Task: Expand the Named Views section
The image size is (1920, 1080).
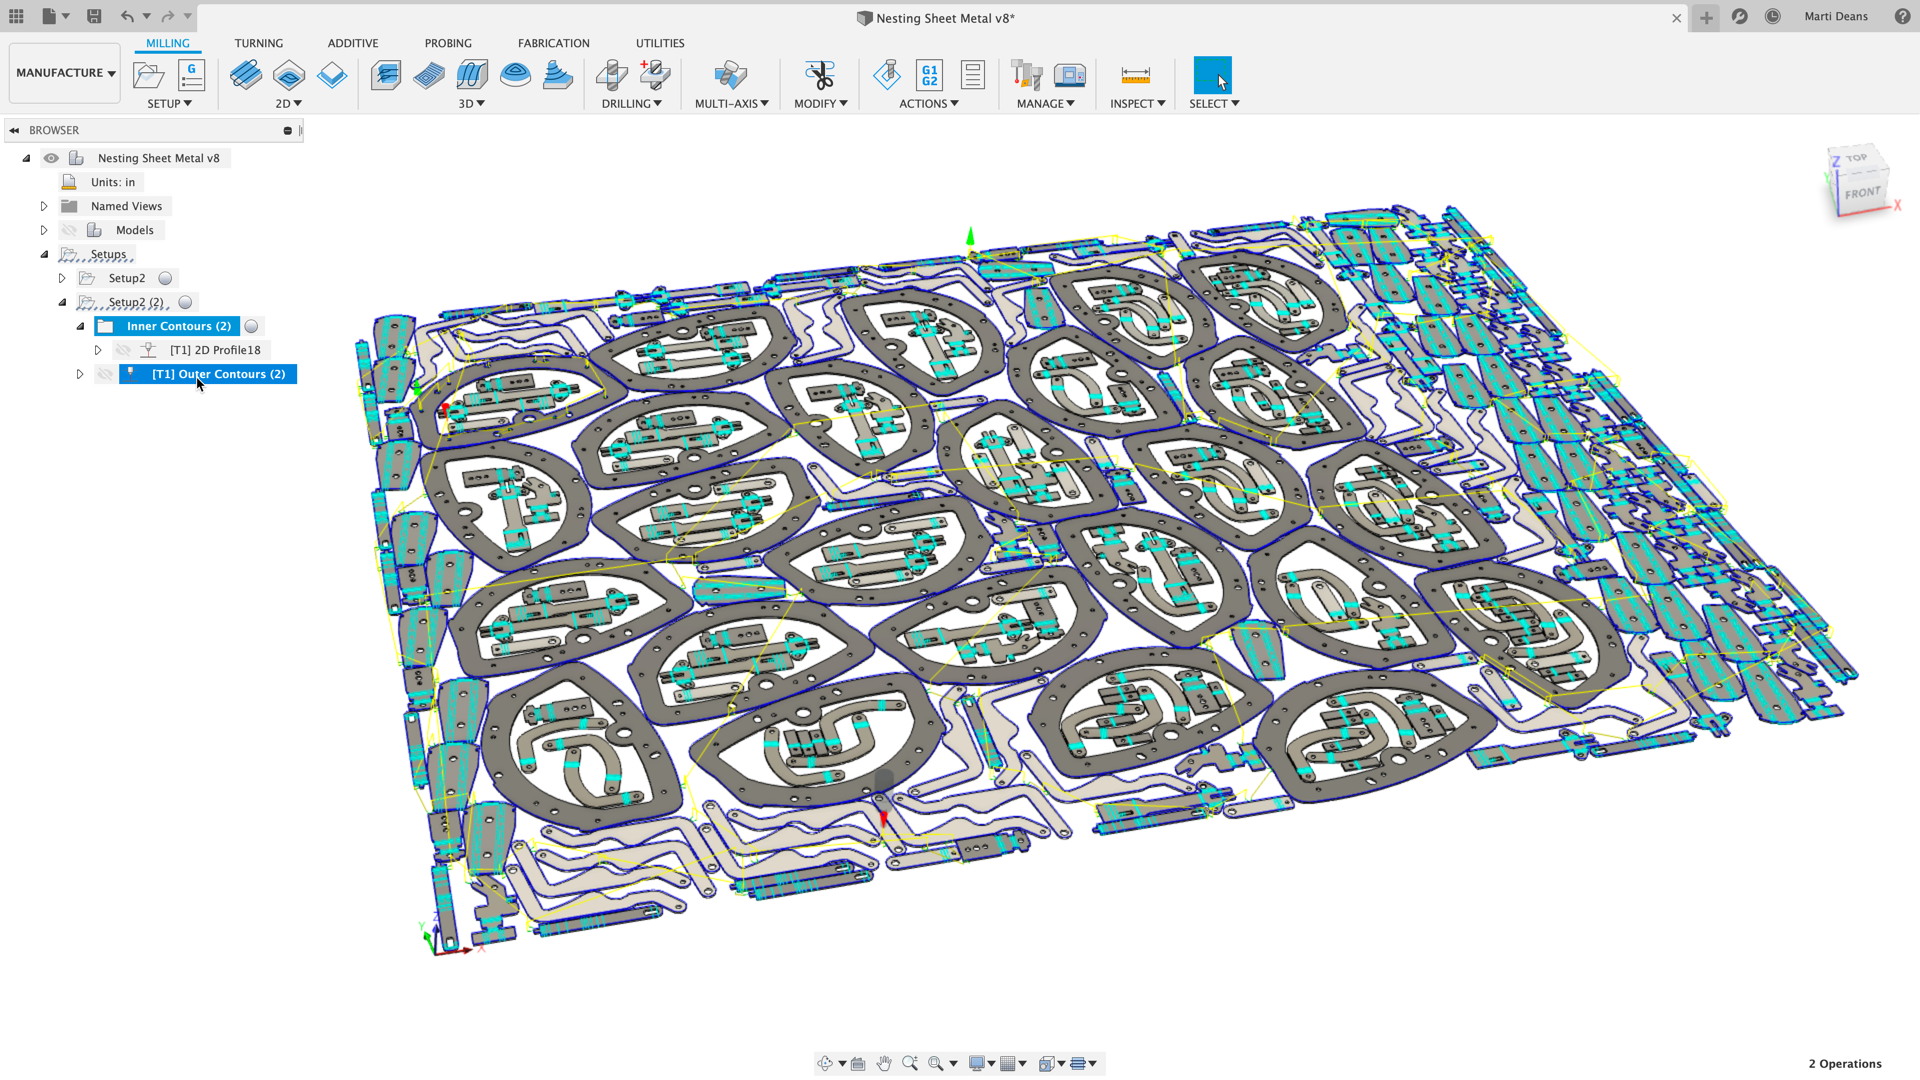Action: pyautogui.click(x=44, y=206)
